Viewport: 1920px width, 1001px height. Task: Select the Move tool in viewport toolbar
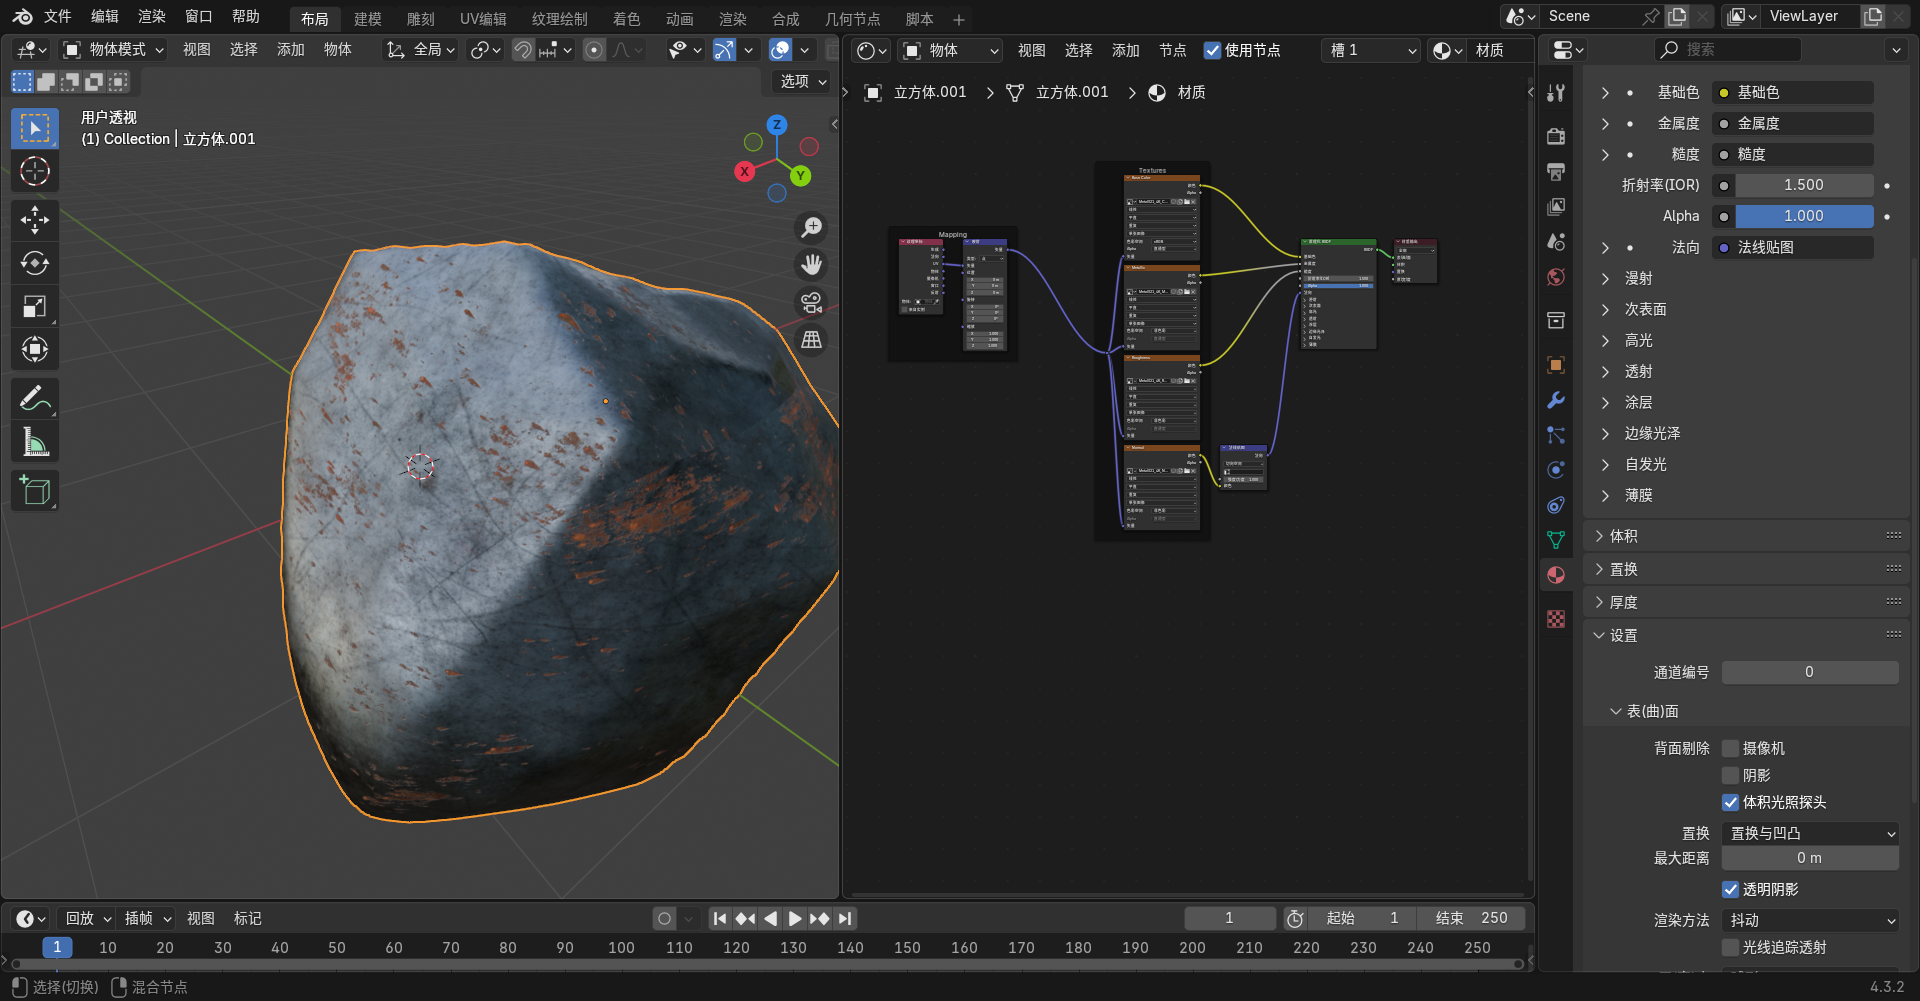(x=35, y=220)
